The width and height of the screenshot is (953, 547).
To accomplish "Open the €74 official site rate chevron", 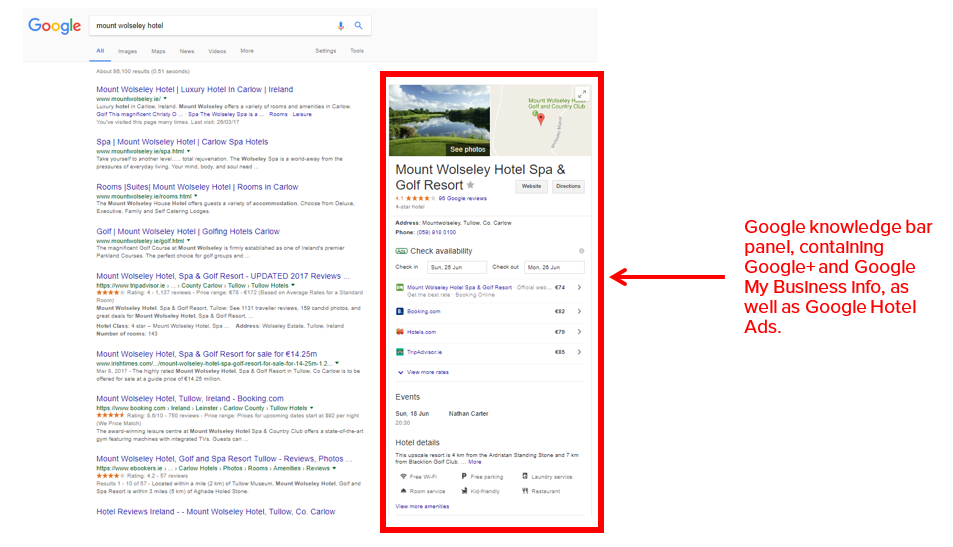I will (x=579, y=287).
